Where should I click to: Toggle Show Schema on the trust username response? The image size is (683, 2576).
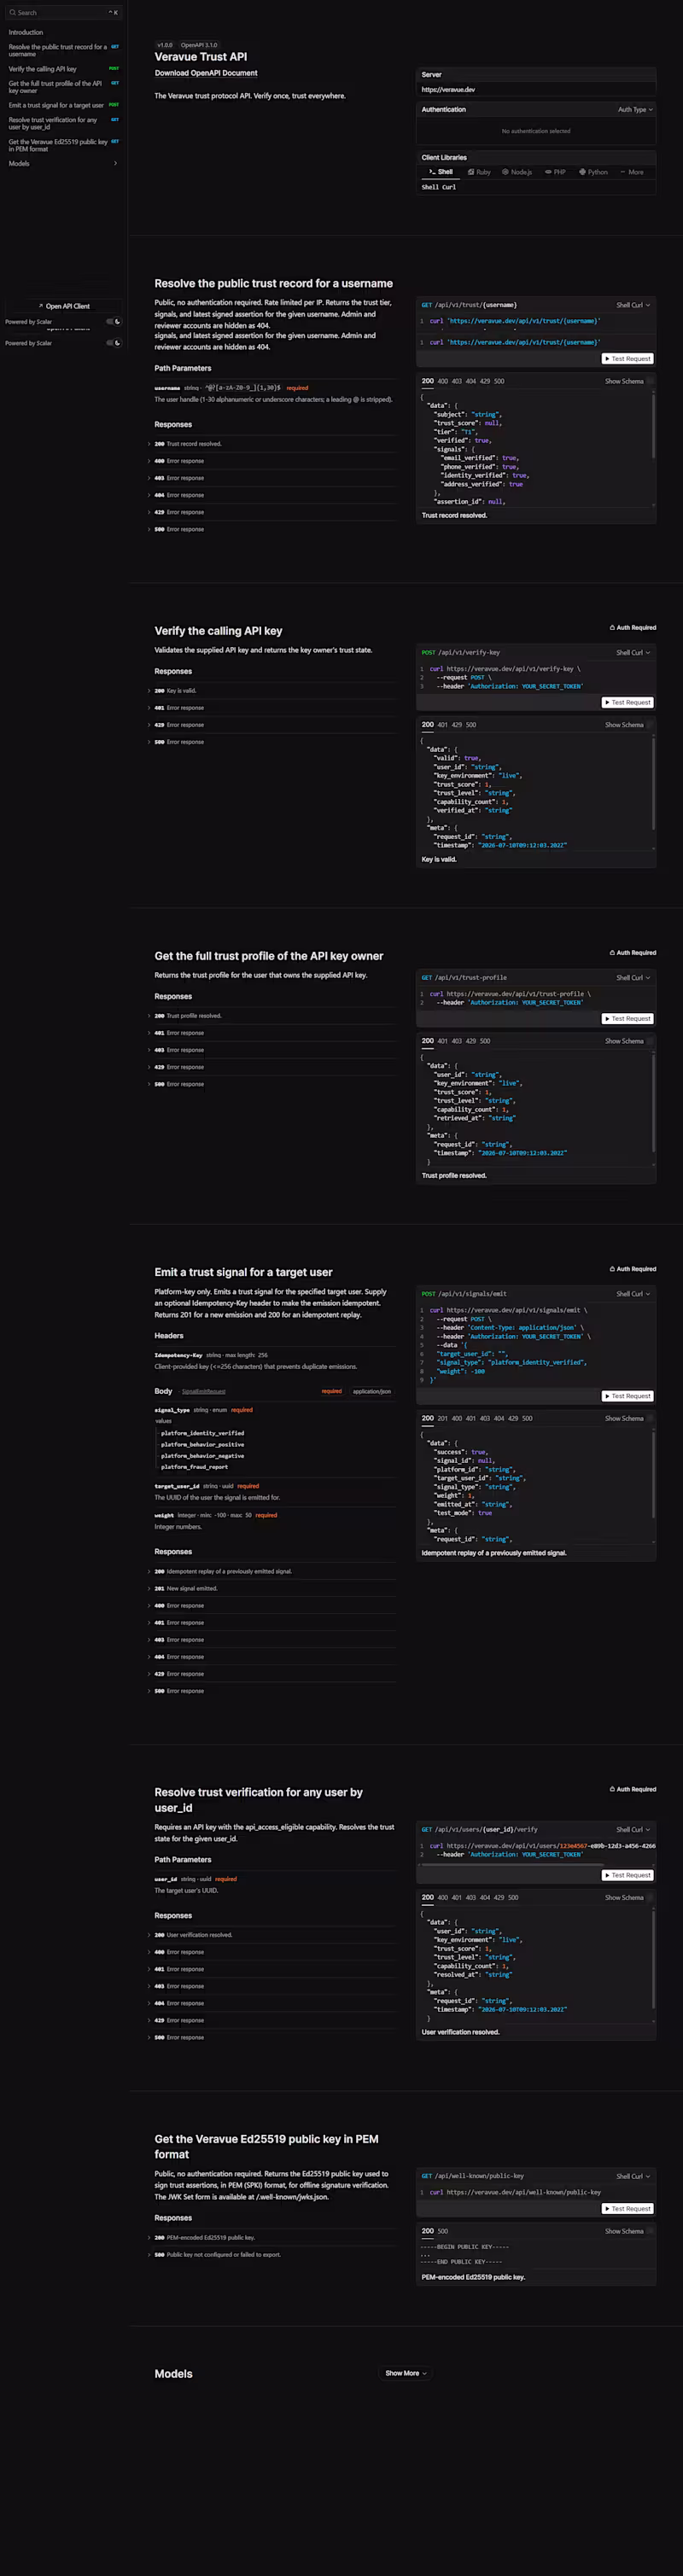pos(629,381)
